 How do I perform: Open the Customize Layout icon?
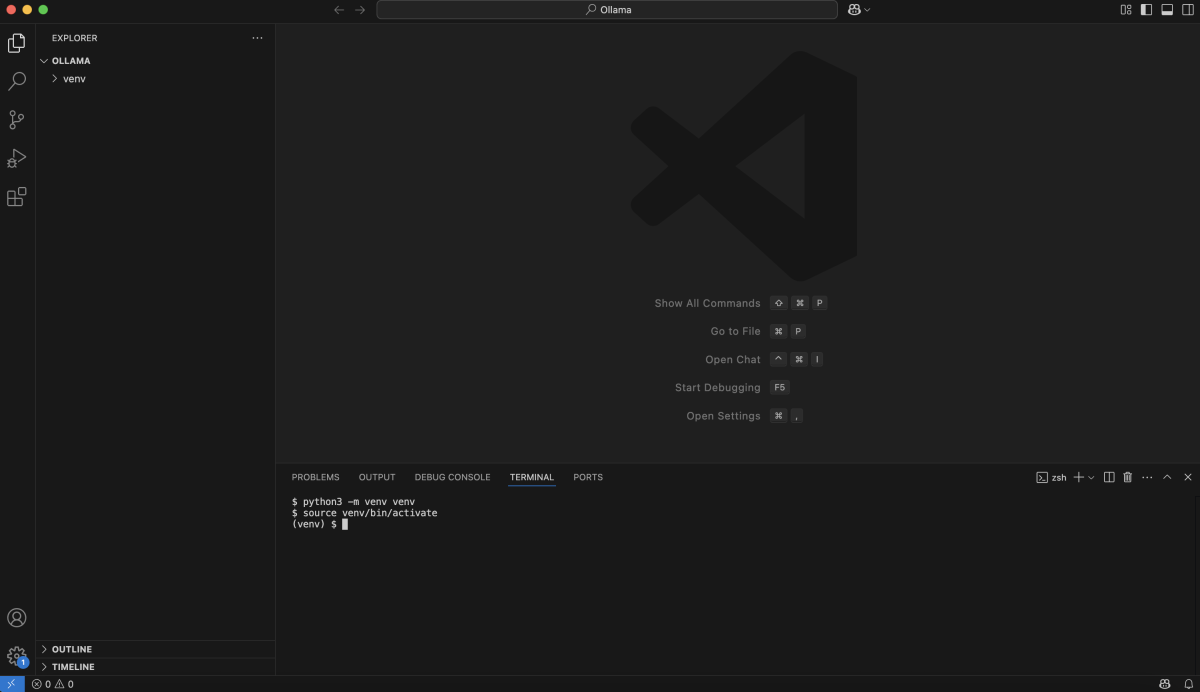[1126, 10]
